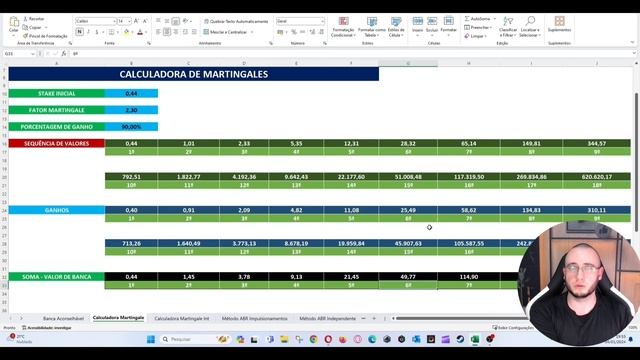Open Método ABR Impulsionamentos sheet tab

coord(254,318)
